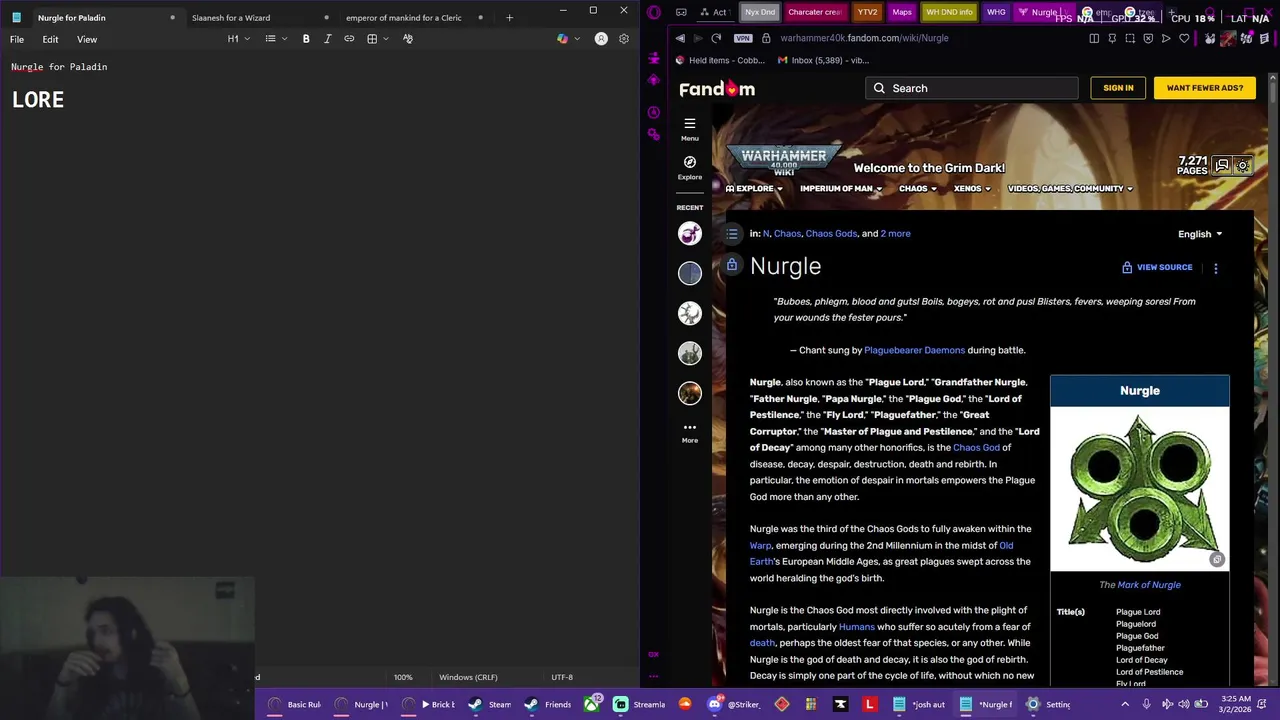Click the WANT FEWER ADS? button
This screenshot has width=1280, height=720.
(x=1204, y=88)
